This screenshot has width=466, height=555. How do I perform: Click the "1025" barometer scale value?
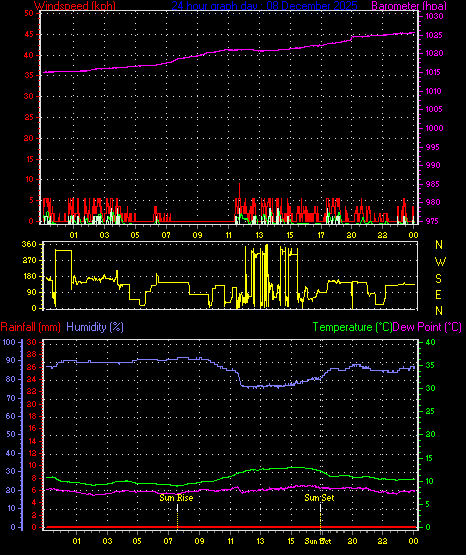[434, 35]
